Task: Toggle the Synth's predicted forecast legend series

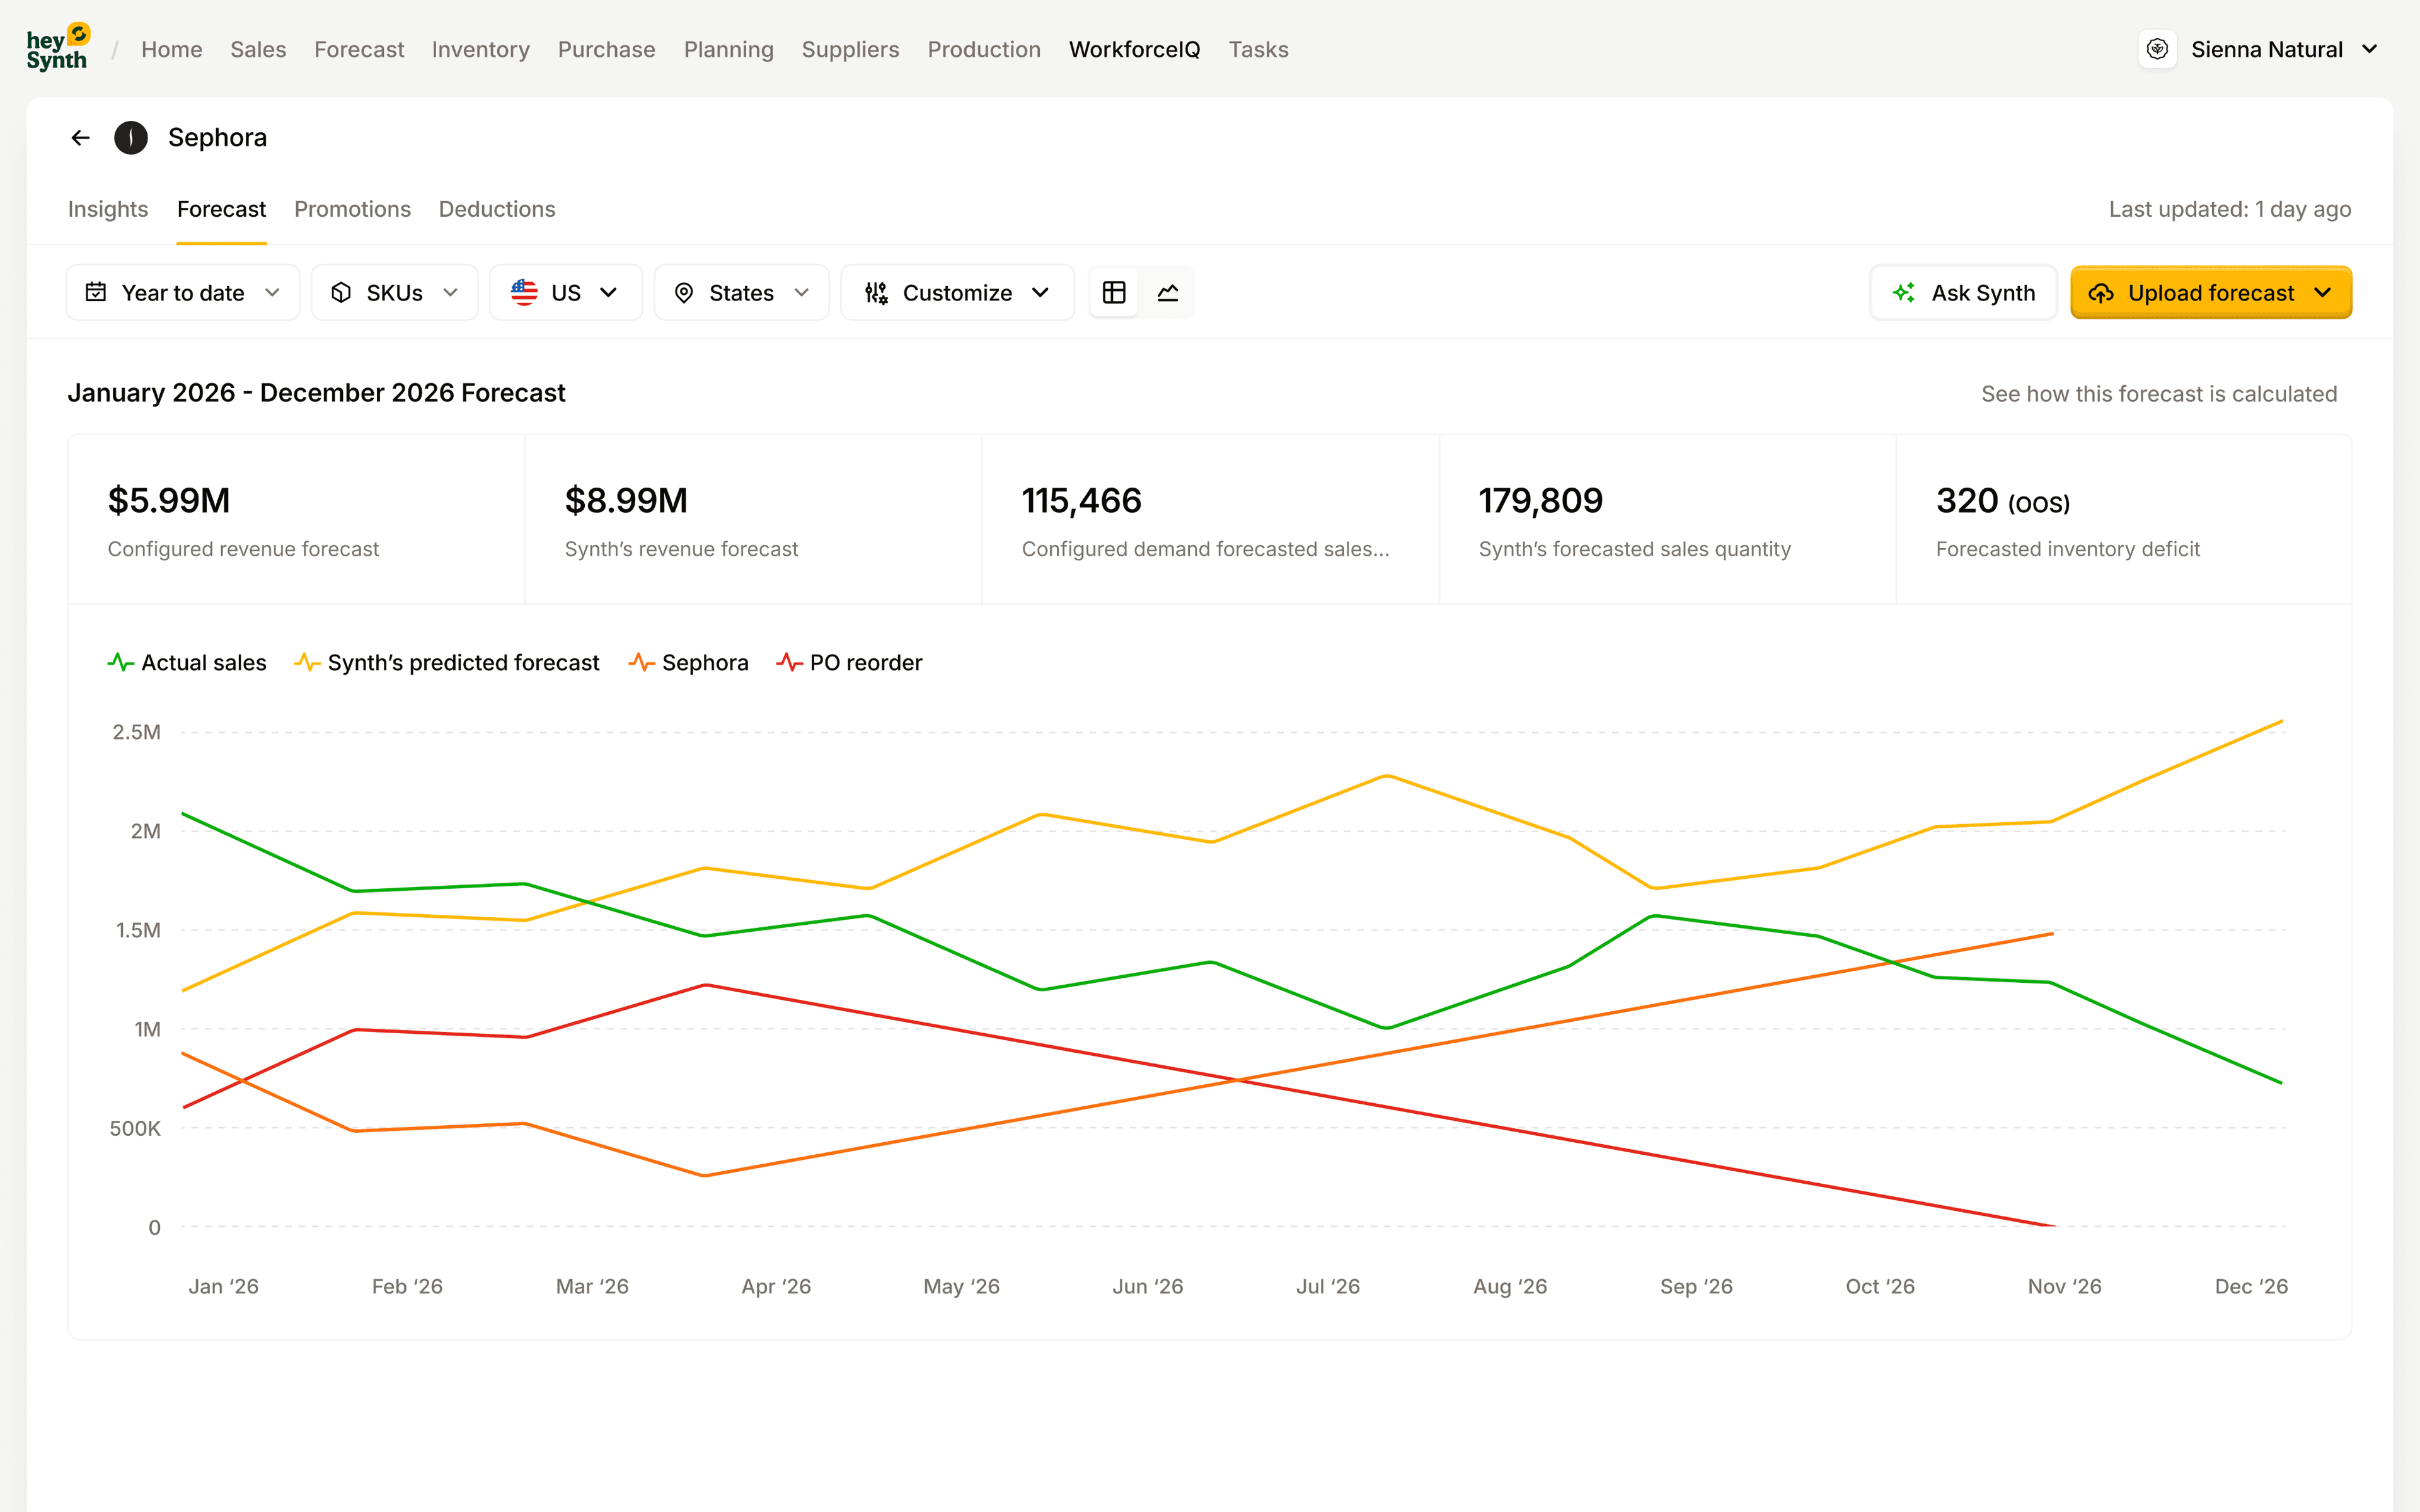Action: [447, 662]
